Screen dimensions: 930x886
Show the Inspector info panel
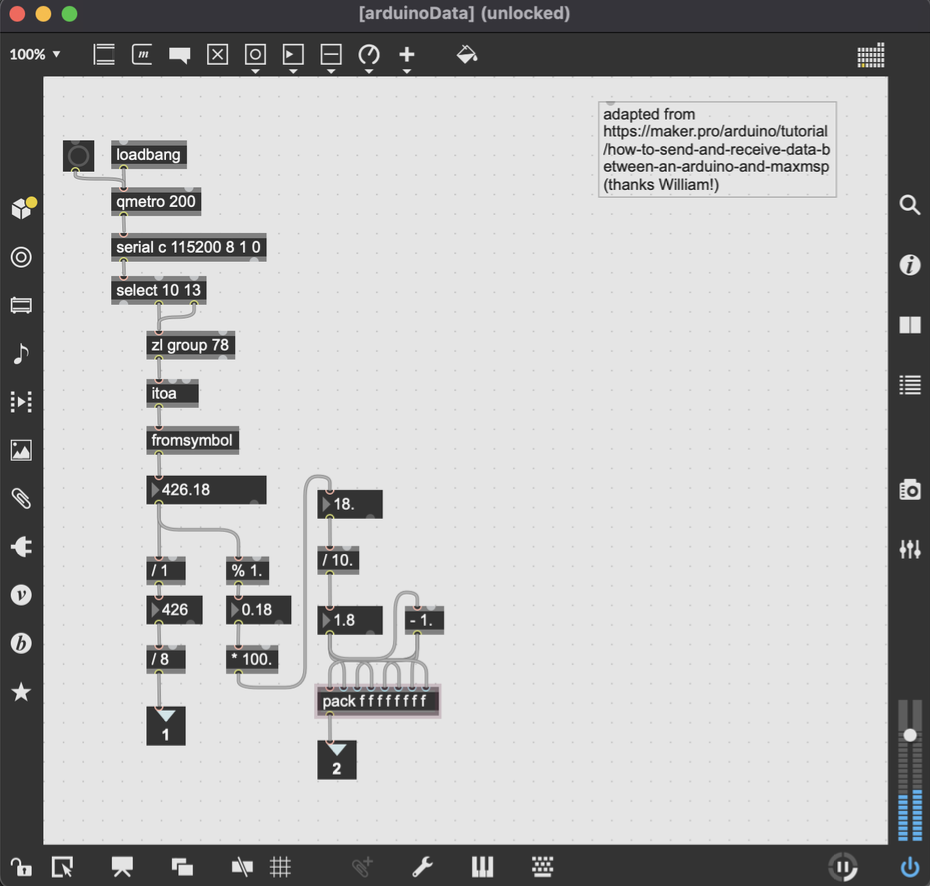click(x=909, y=264)
